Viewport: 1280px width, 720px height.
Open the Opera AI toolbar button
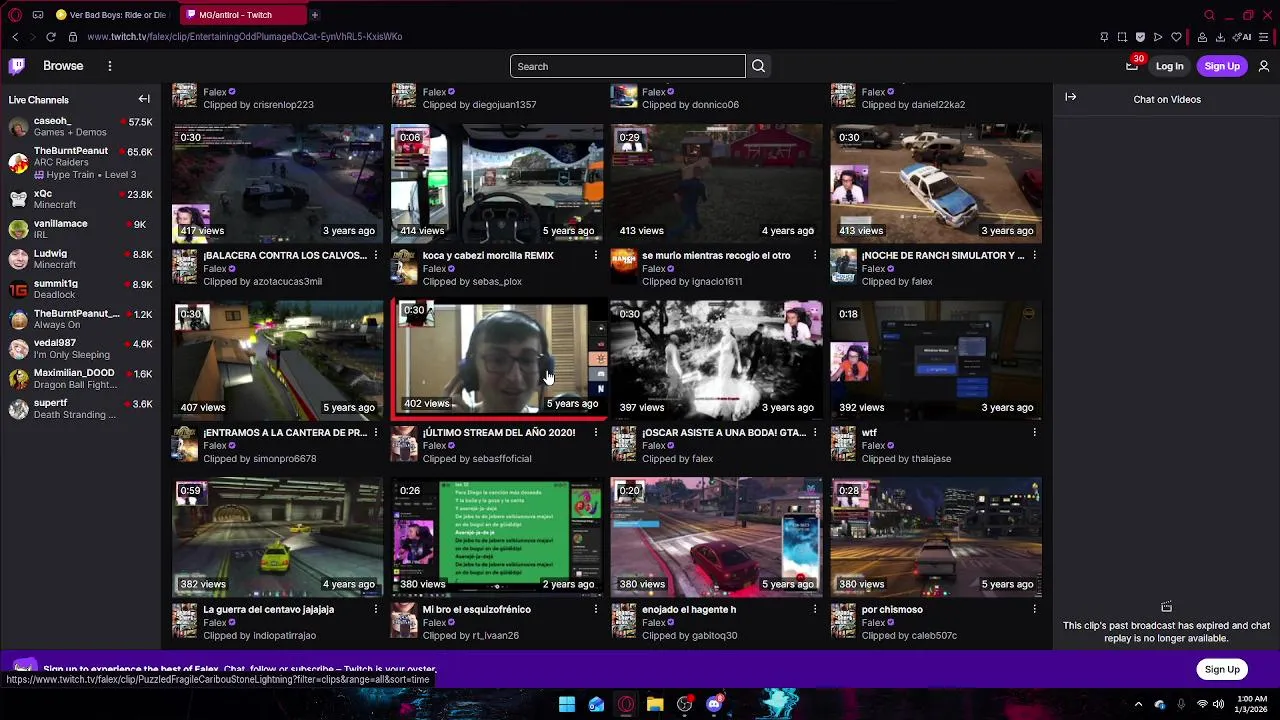[x=1244, y=37]
